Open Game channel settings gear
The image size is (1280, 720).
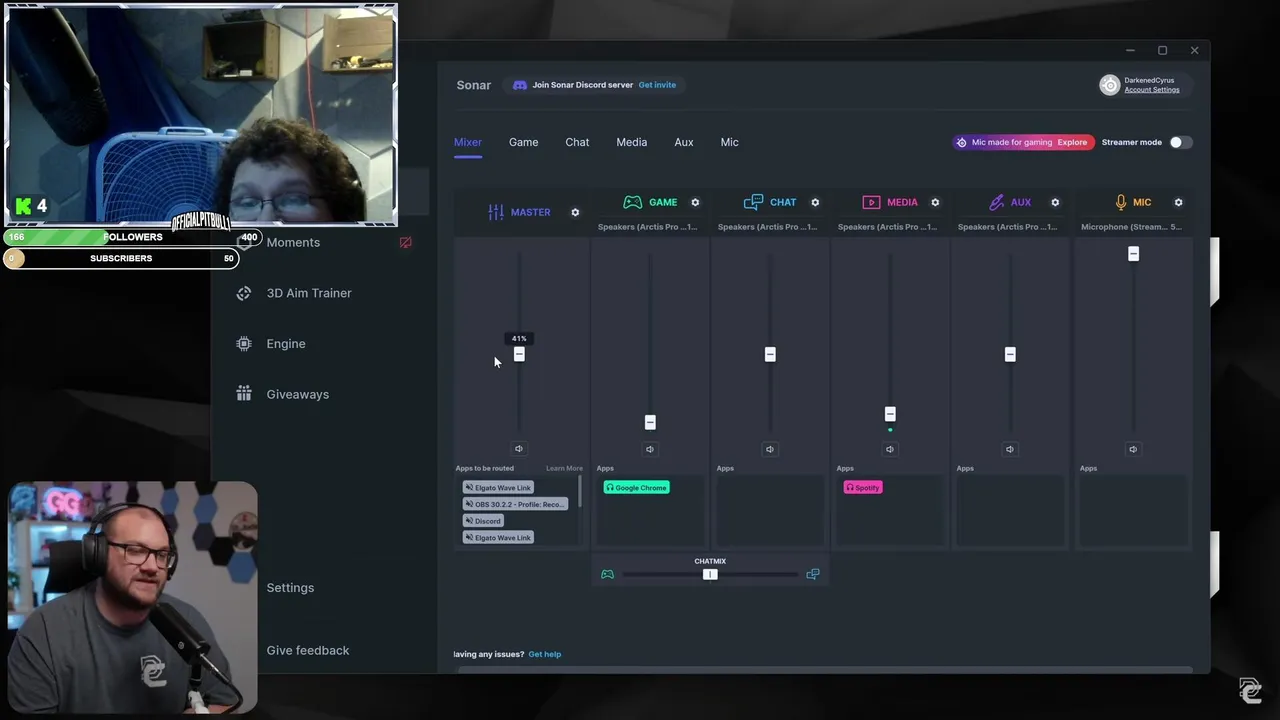[x=695, y=202]
